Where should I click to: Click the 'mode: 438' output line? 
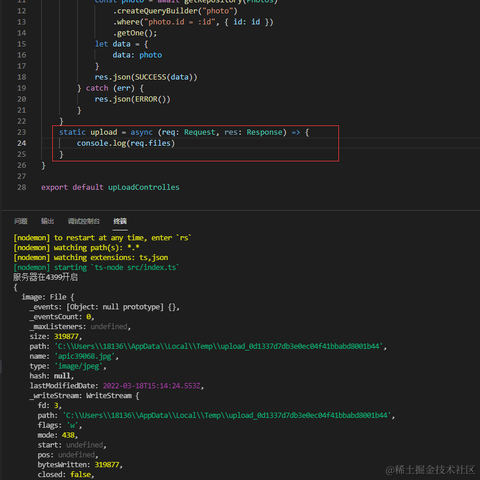(58, 435)
